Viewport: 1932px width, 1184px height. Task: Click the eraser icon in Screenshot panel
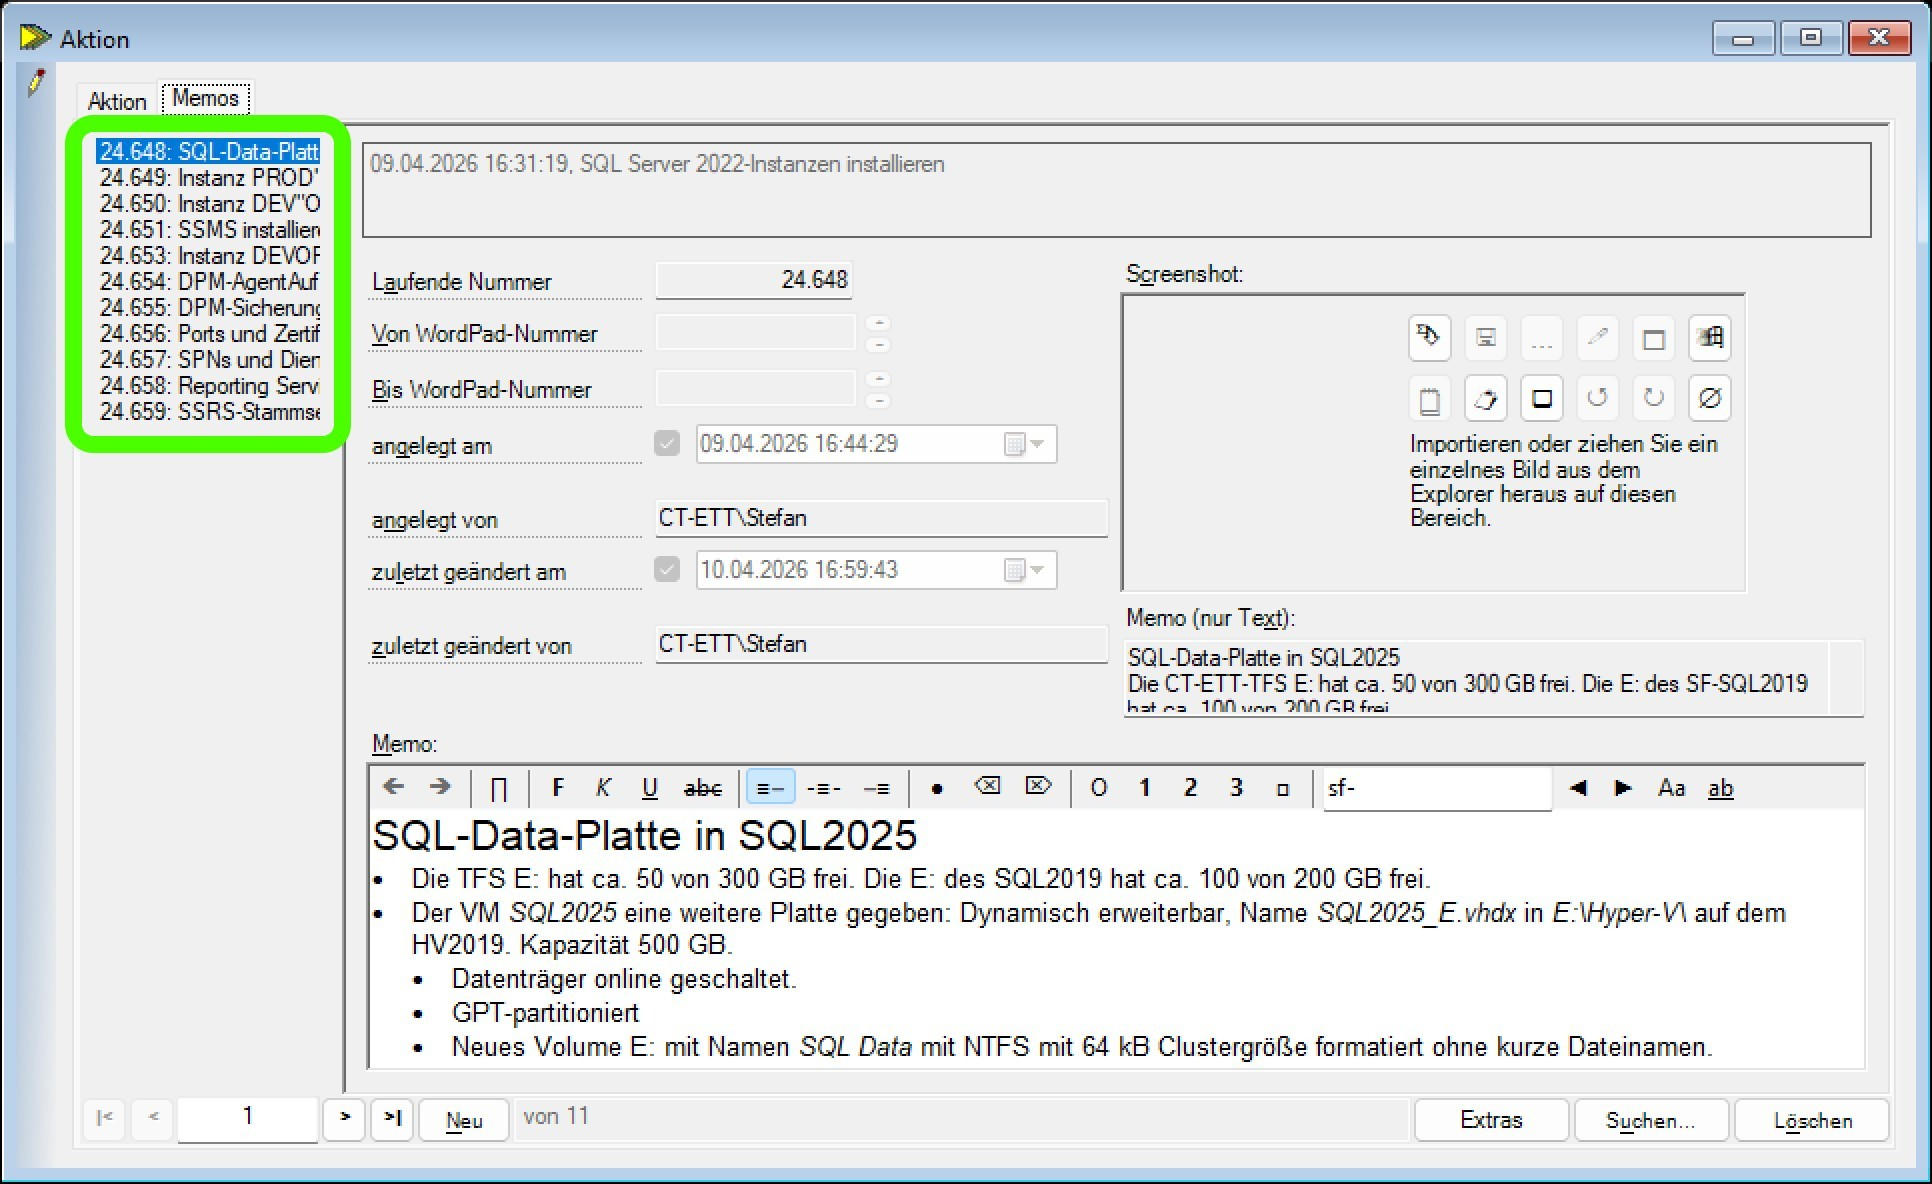tap(1485, 399)
